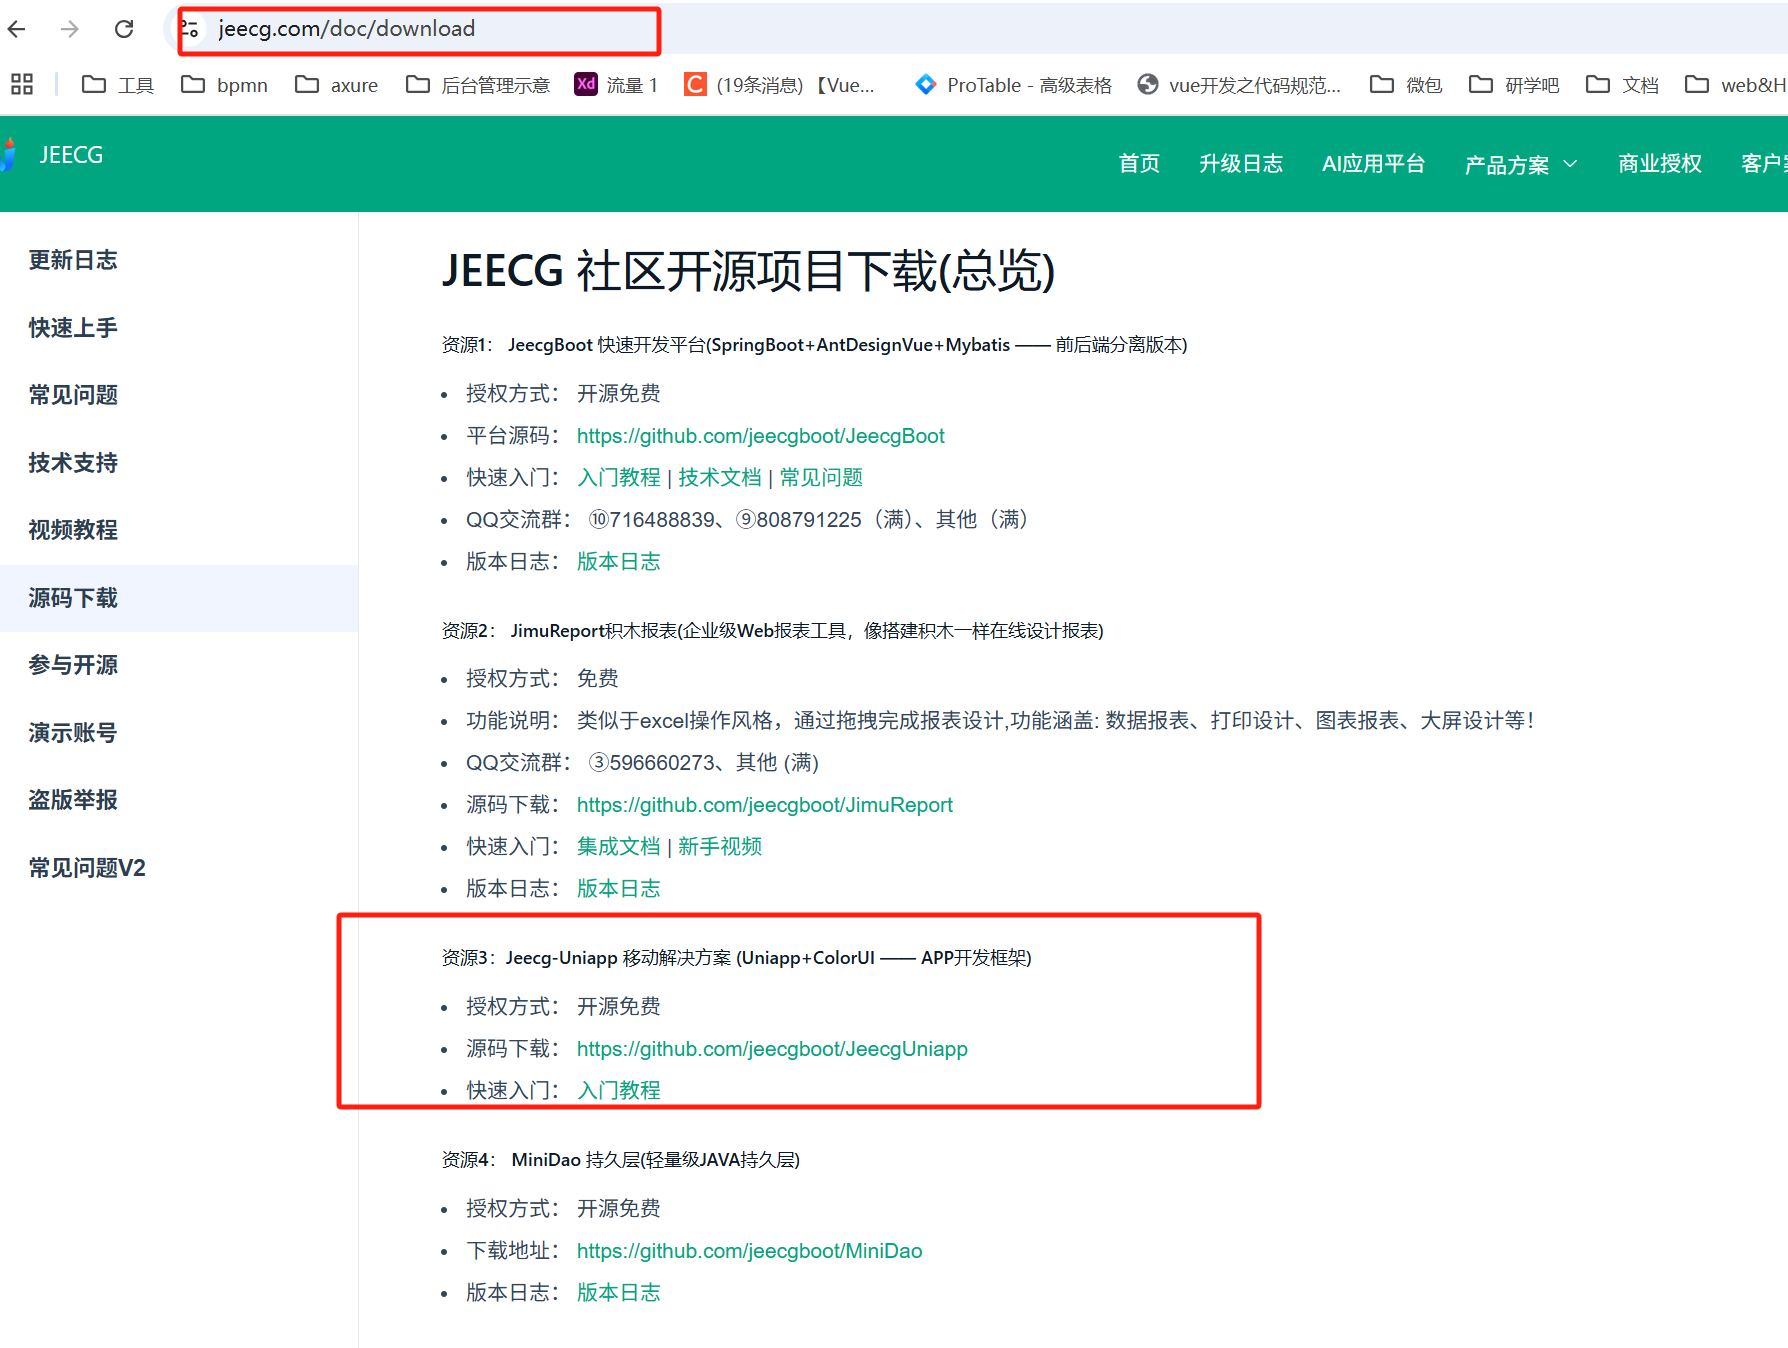Open the web&H bookmark folder
Image resolution: width=1788 pixels, height=1348 pixels.
1736,85
